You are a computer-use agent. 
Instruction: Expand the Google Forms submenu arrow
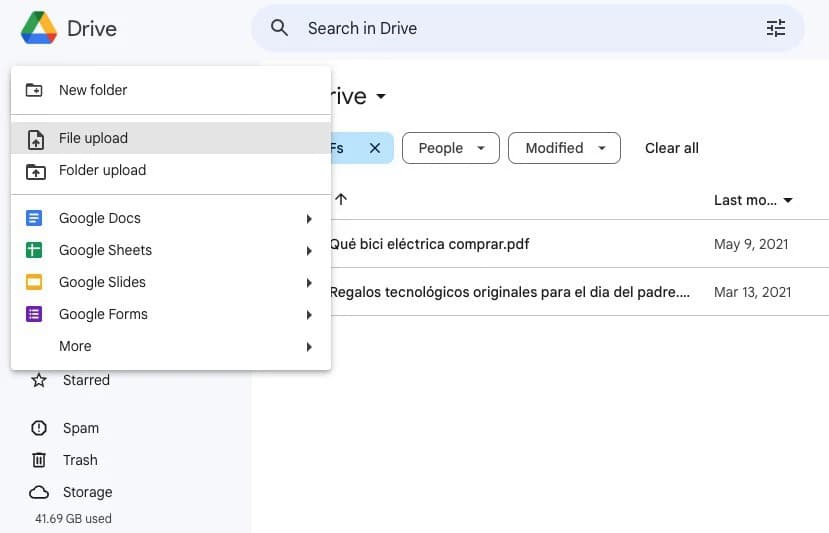click(309, 315)
